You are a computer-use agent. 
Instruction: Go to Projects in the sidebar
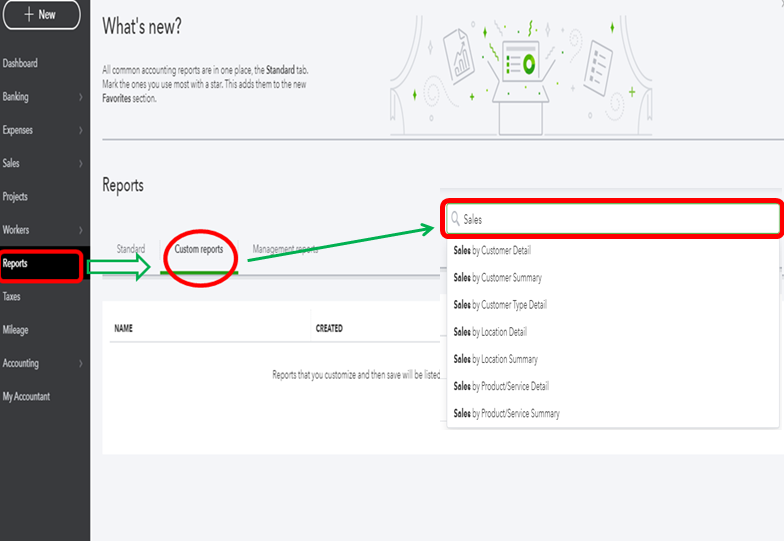[15, 197]
